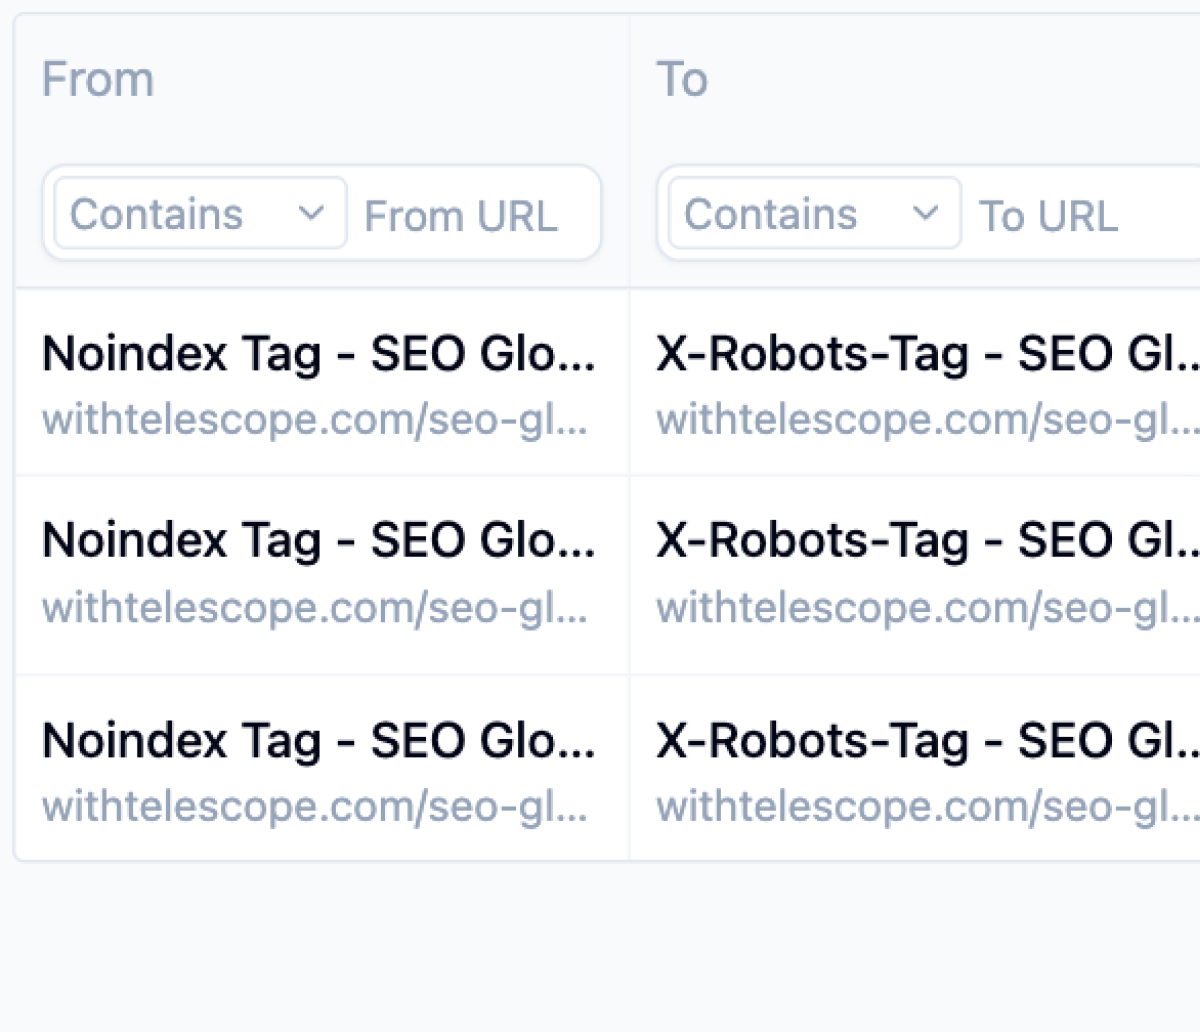Click first row's To withtelescope.com URL
This screenshot has height=1032, width=1200.
(926, 420)
